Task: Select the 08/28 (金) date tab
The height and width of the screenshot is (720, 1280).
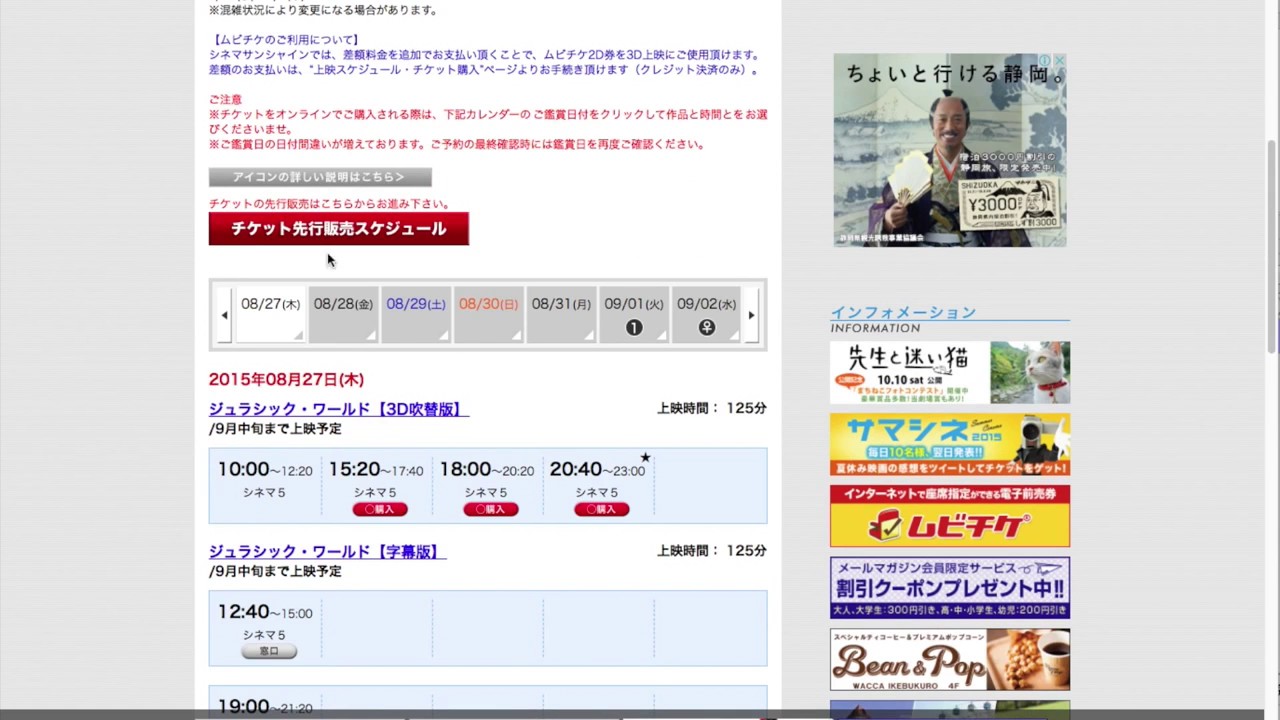Action: pos(343,315)
